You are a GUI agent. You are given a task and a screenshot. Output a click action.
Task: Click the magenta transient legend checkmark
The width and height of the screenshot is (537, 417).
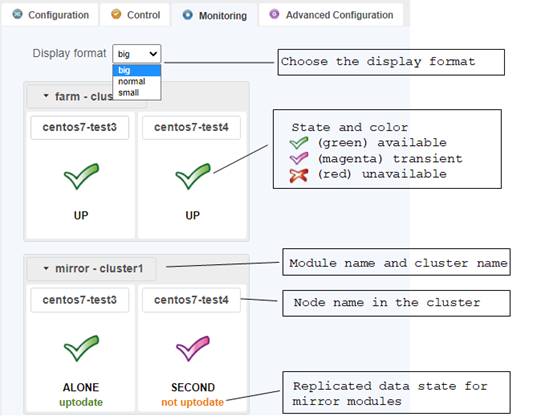click(x=299, y=159)
